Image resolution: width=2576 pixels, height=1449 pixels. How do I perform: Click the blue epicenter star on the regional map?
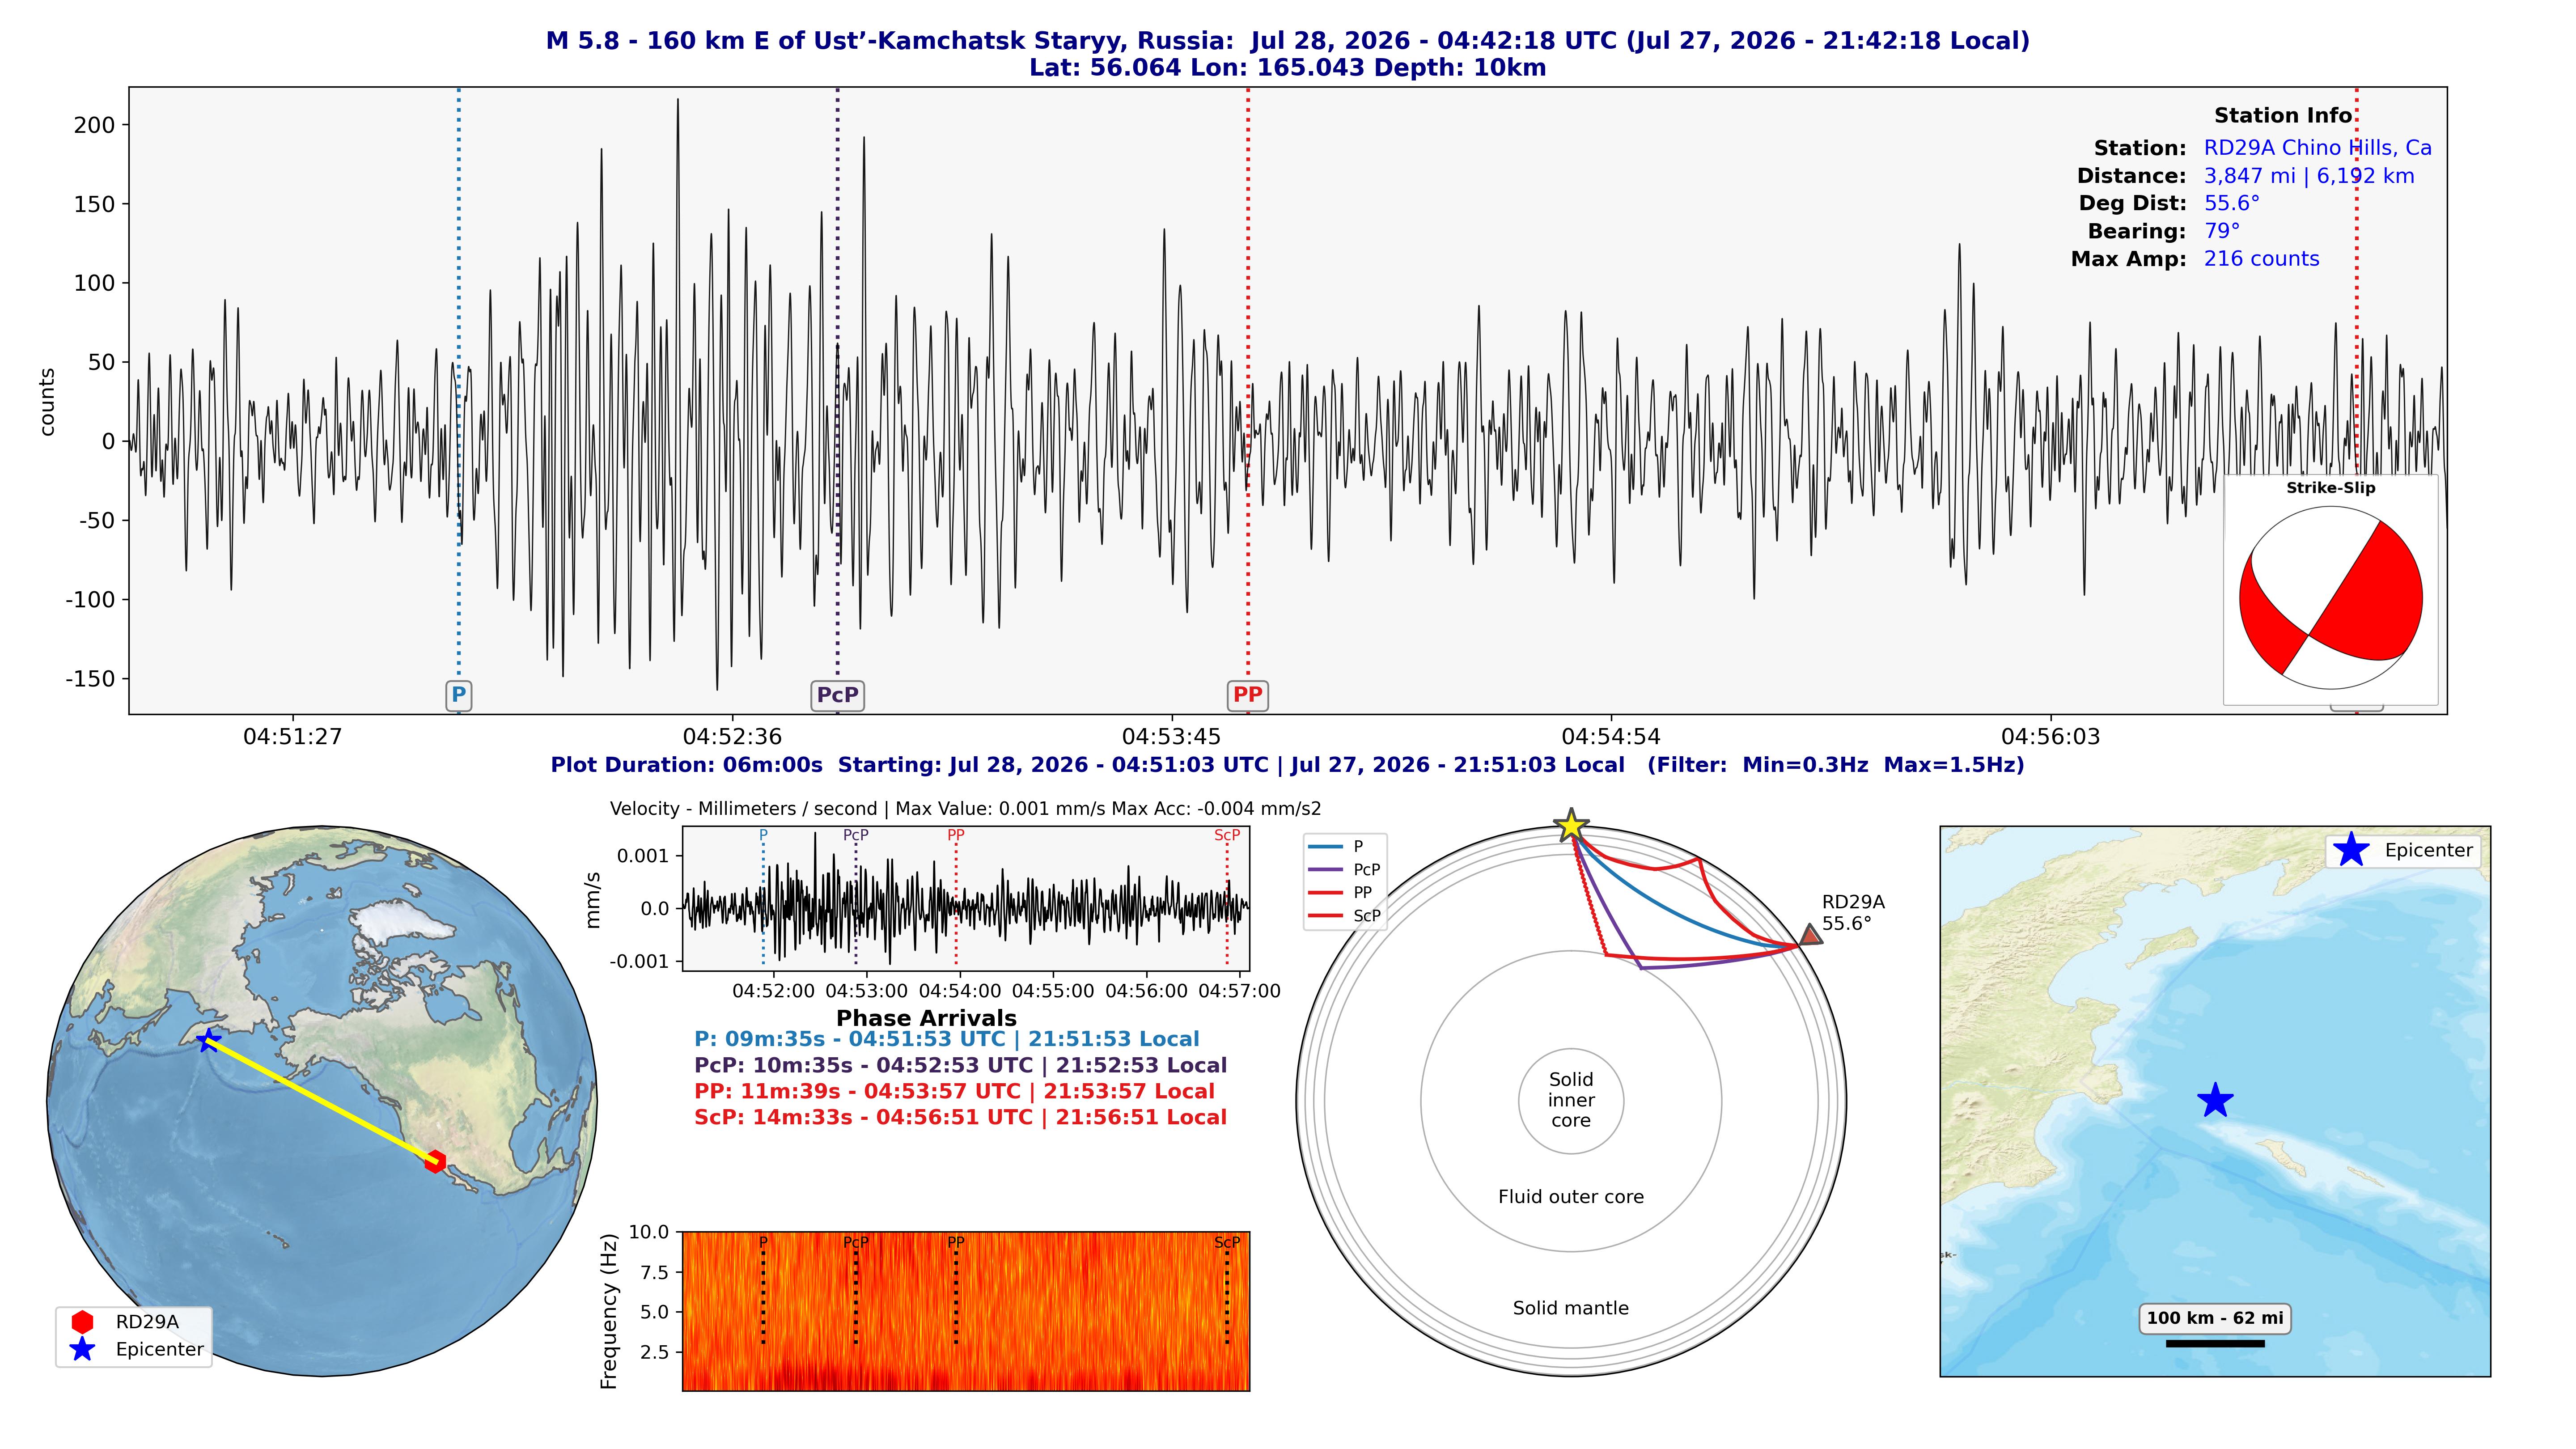coord(2215,1100)
